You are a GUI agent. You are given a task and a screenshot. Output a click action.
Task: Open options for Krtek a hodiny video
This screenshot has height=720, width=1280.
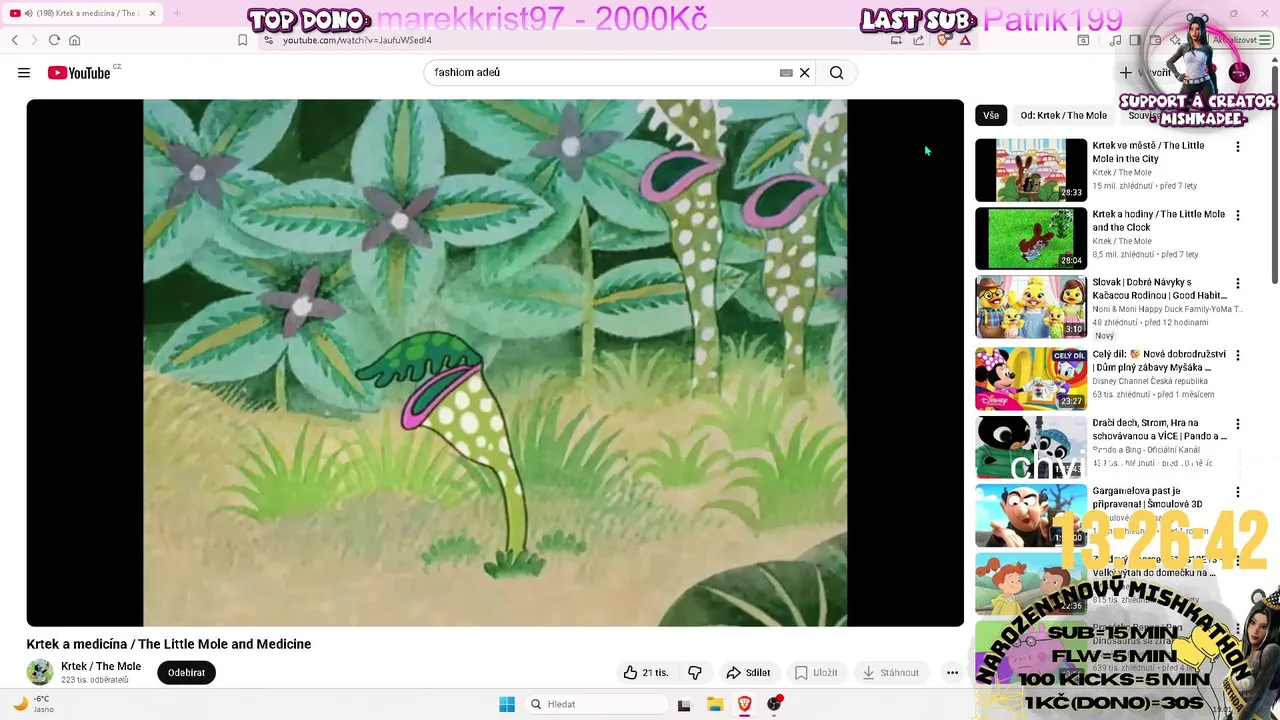1237,215
